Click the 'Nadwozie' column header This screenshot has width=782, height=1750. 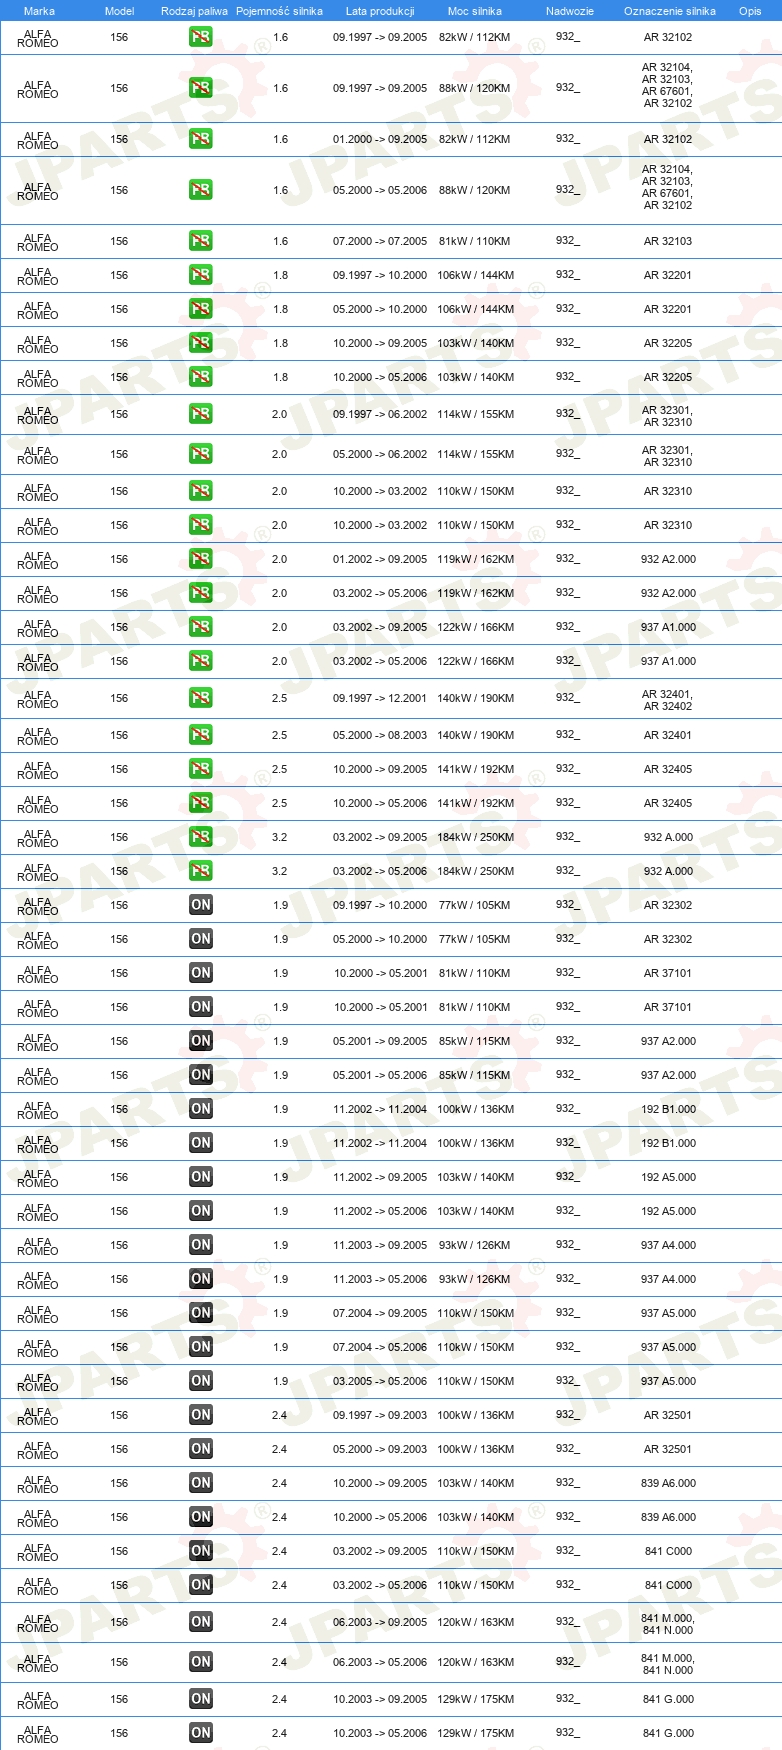(570, 11)
